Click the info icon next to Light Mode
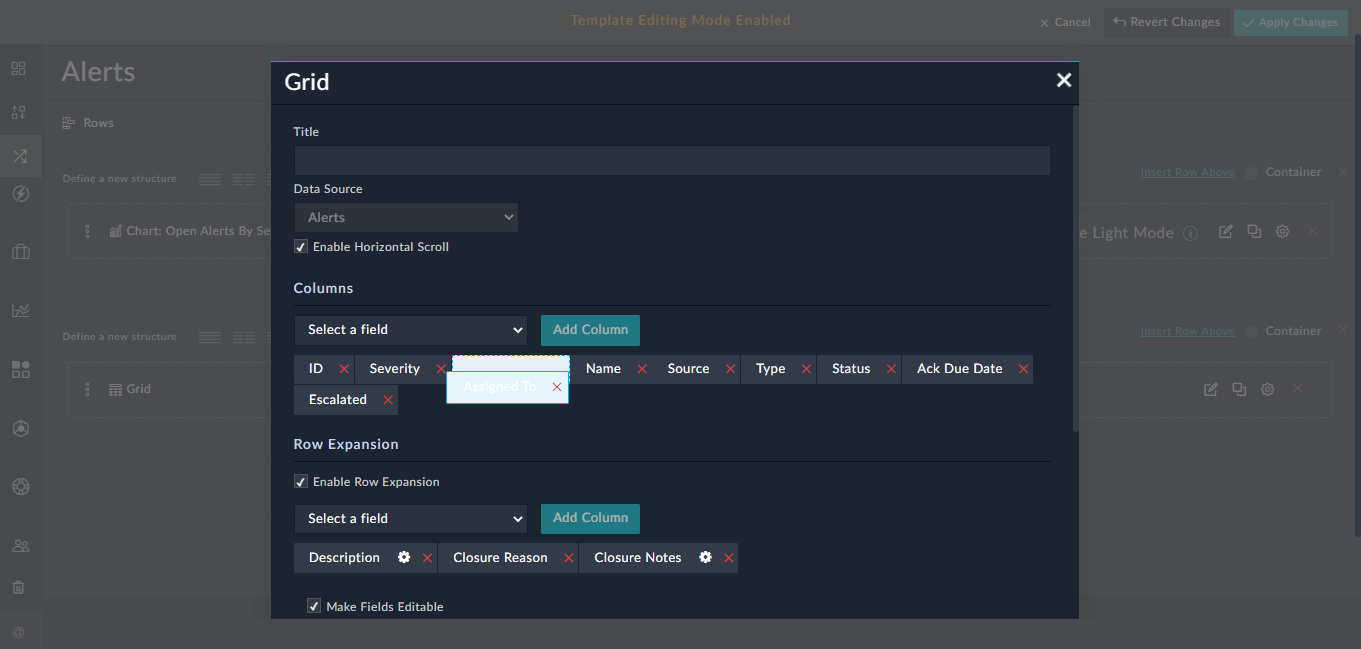This screenshot has width=1361, height=649. [1190, 233]
